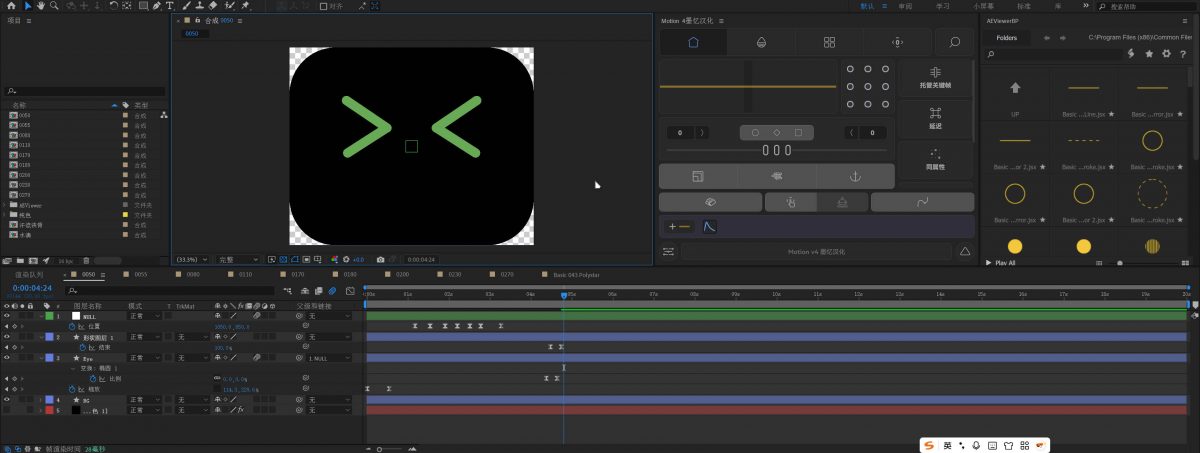Toggle 位置 stopwatch on NULL layer

click(x=71, y=327)
